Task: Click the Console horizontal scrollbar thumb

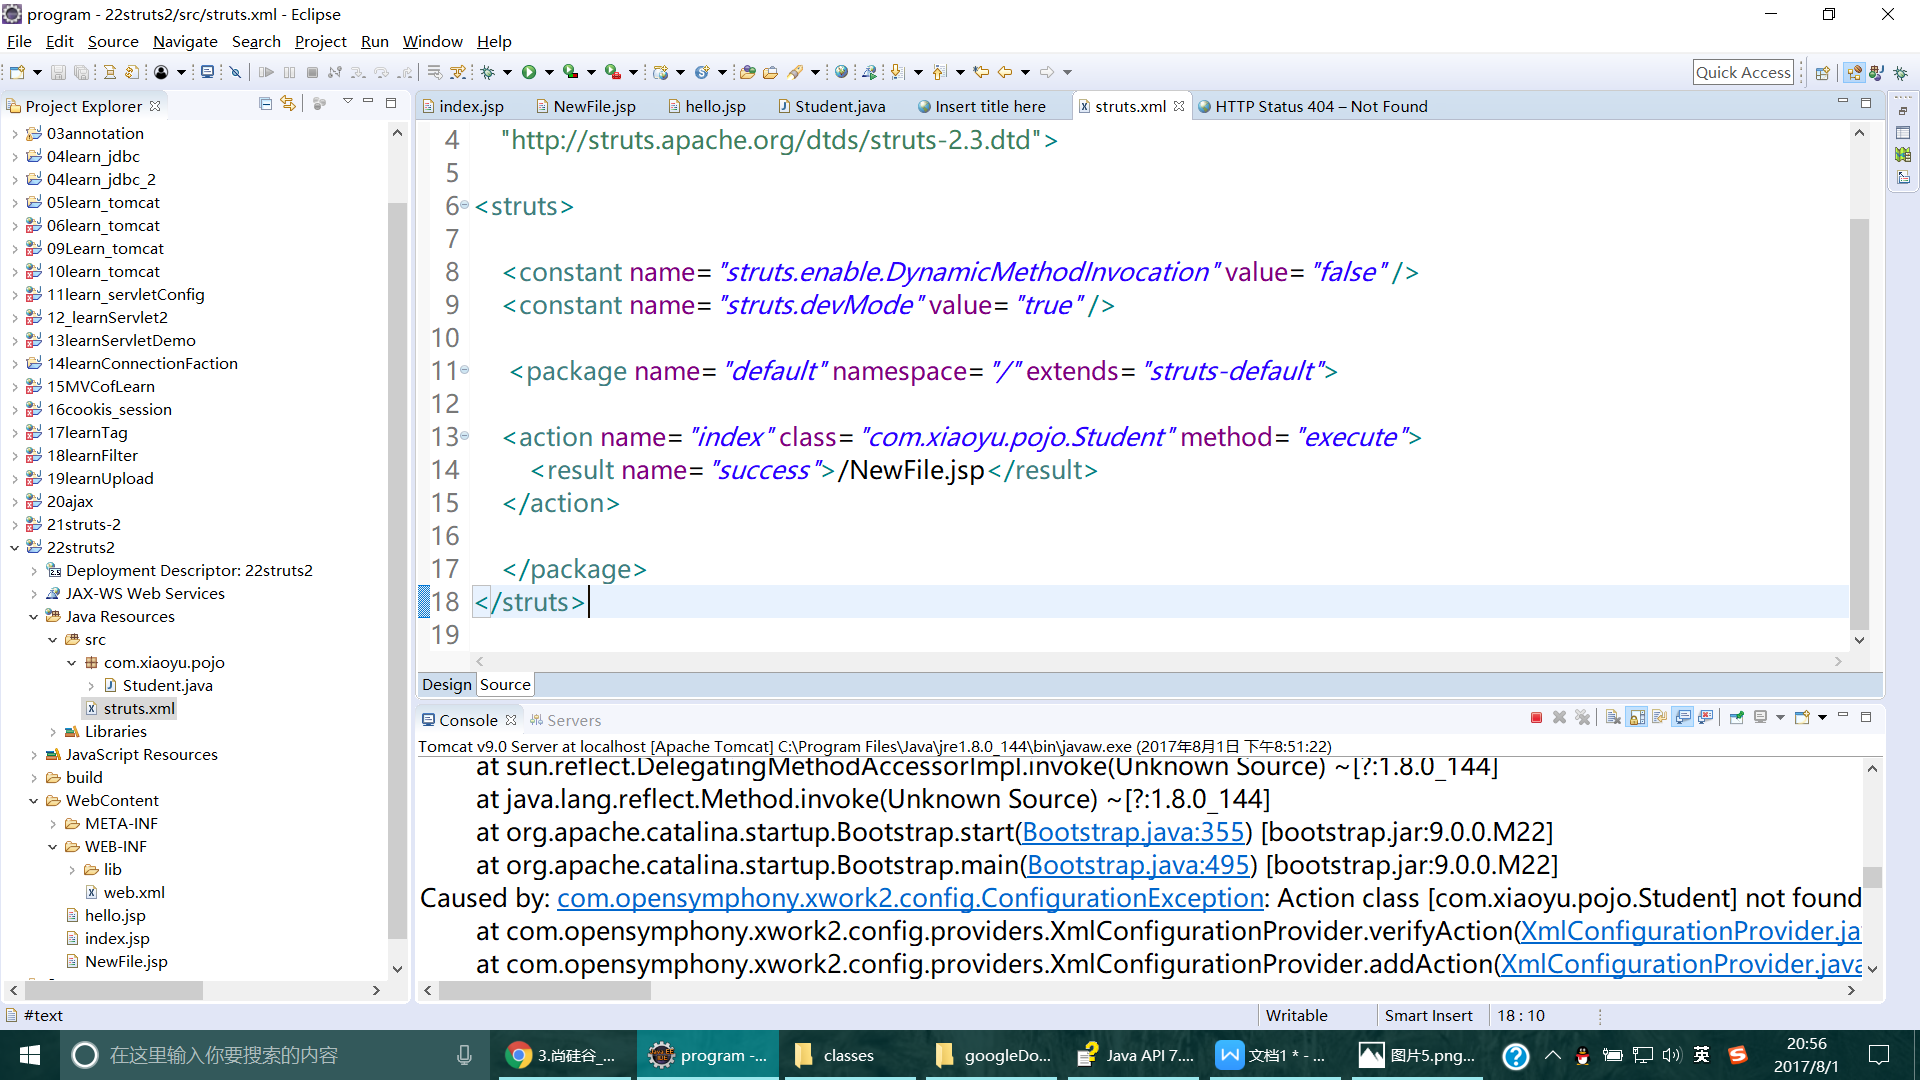Action: tap(545, 990)
